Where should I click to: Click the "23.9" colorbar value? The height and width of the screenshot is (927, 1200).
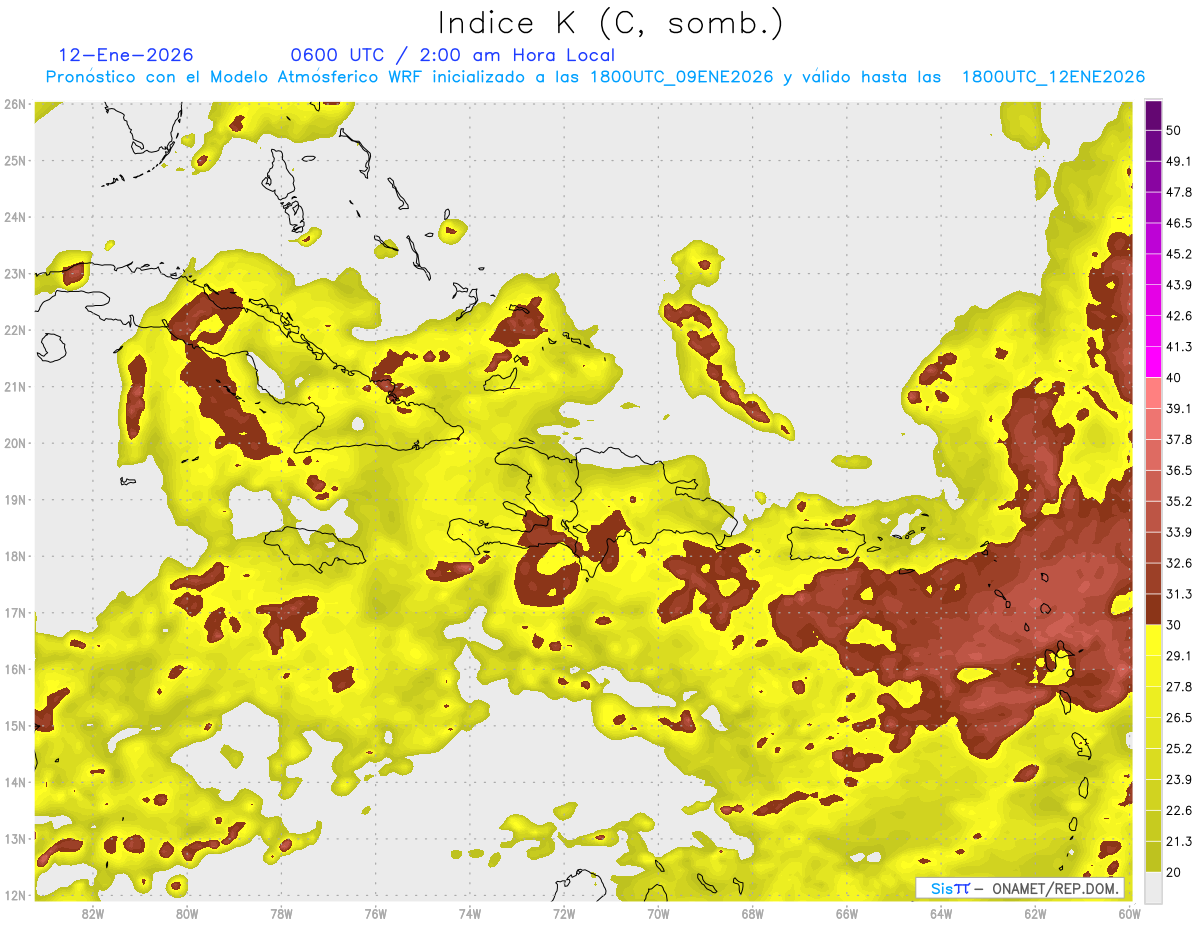point(1179,780)
